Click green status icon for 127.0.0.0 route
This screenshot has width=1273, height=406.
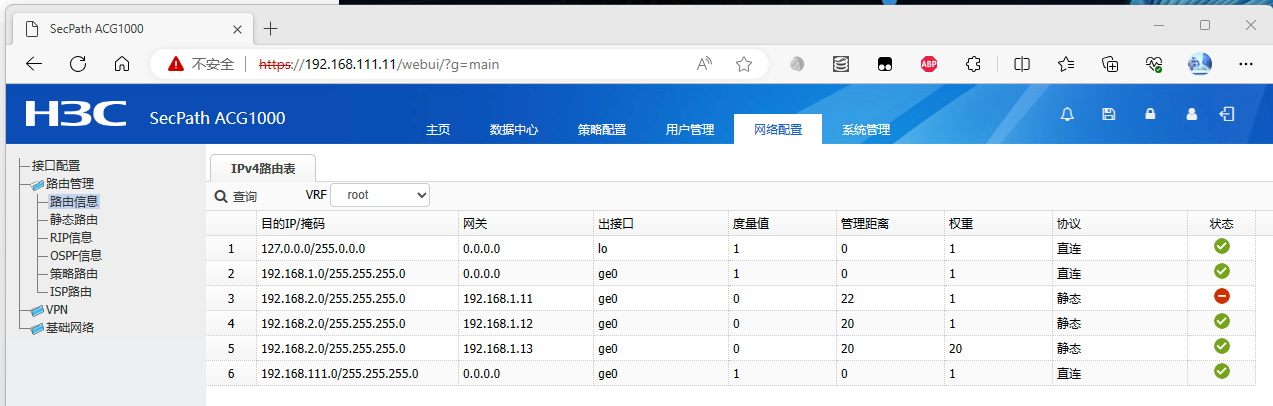pos(1221,246)
